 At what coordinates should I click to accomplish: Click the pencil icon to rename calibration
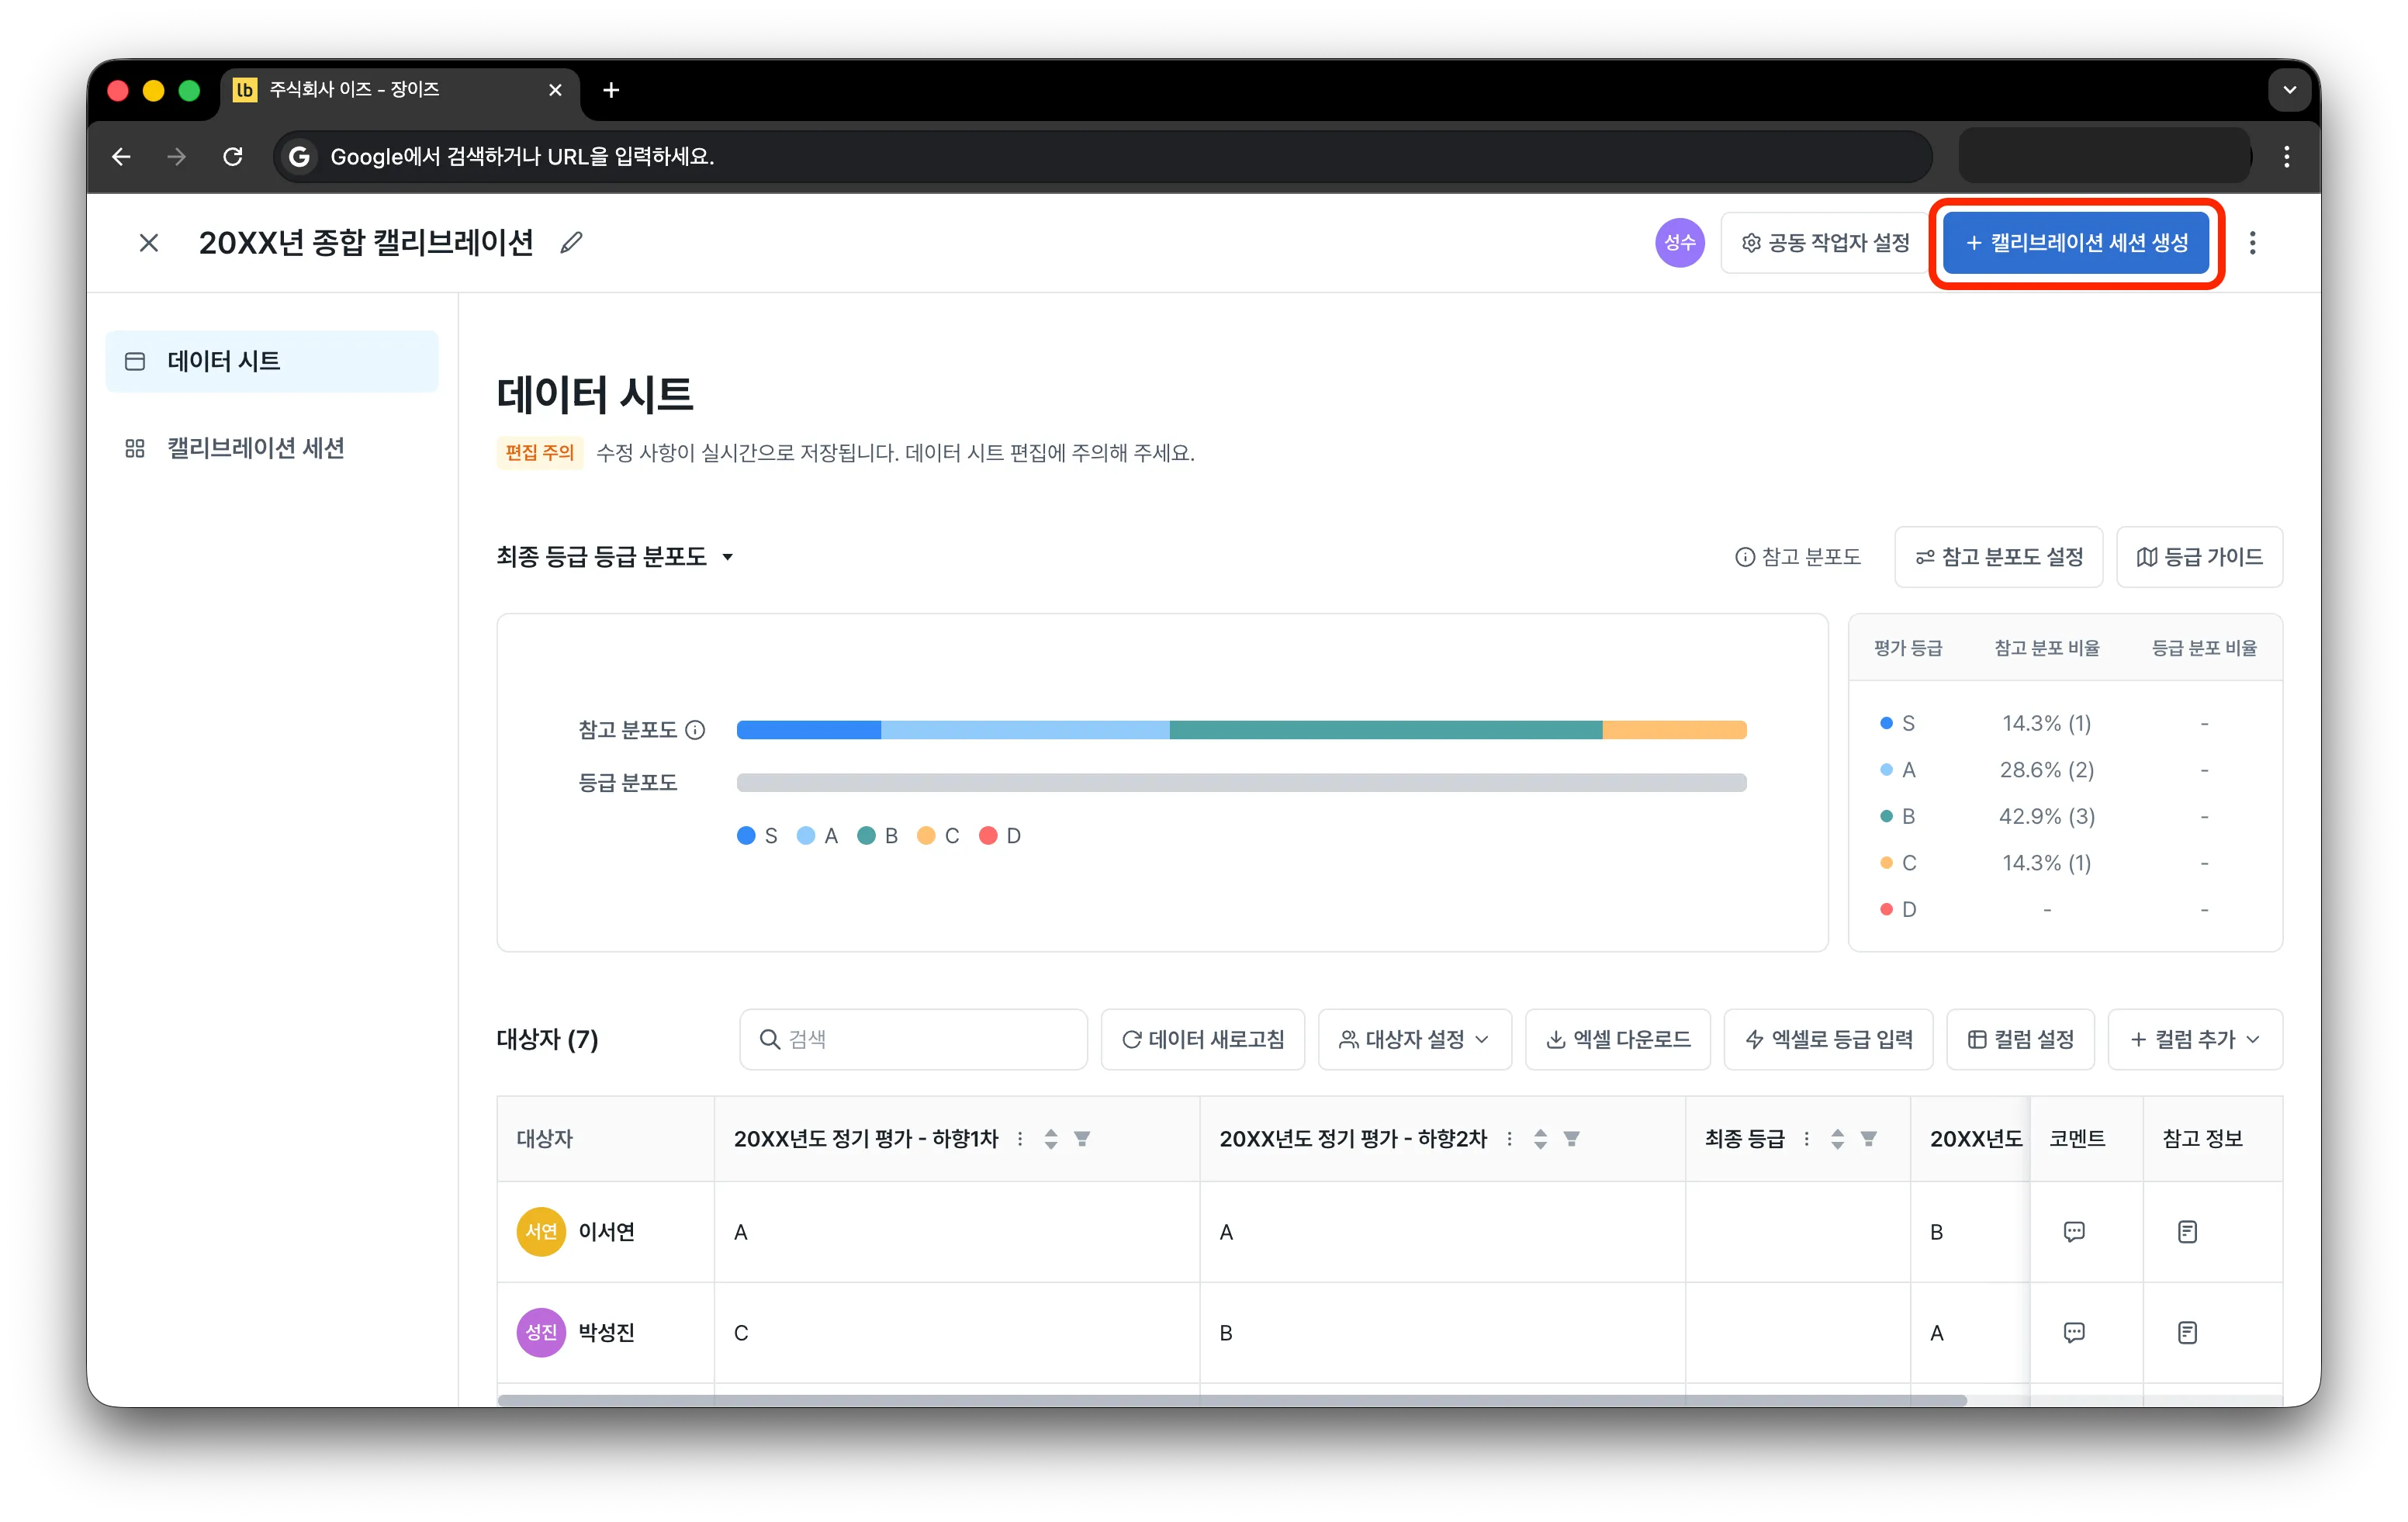571,243
